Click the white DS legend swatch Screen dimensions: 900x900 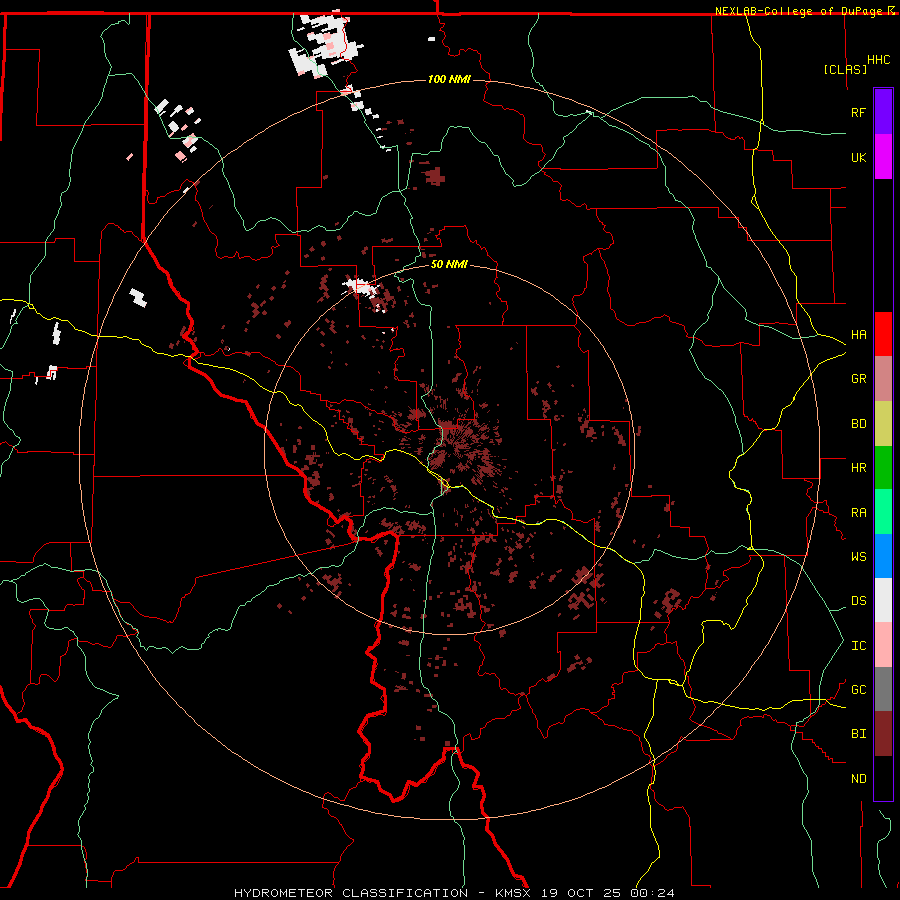(883, 600)
